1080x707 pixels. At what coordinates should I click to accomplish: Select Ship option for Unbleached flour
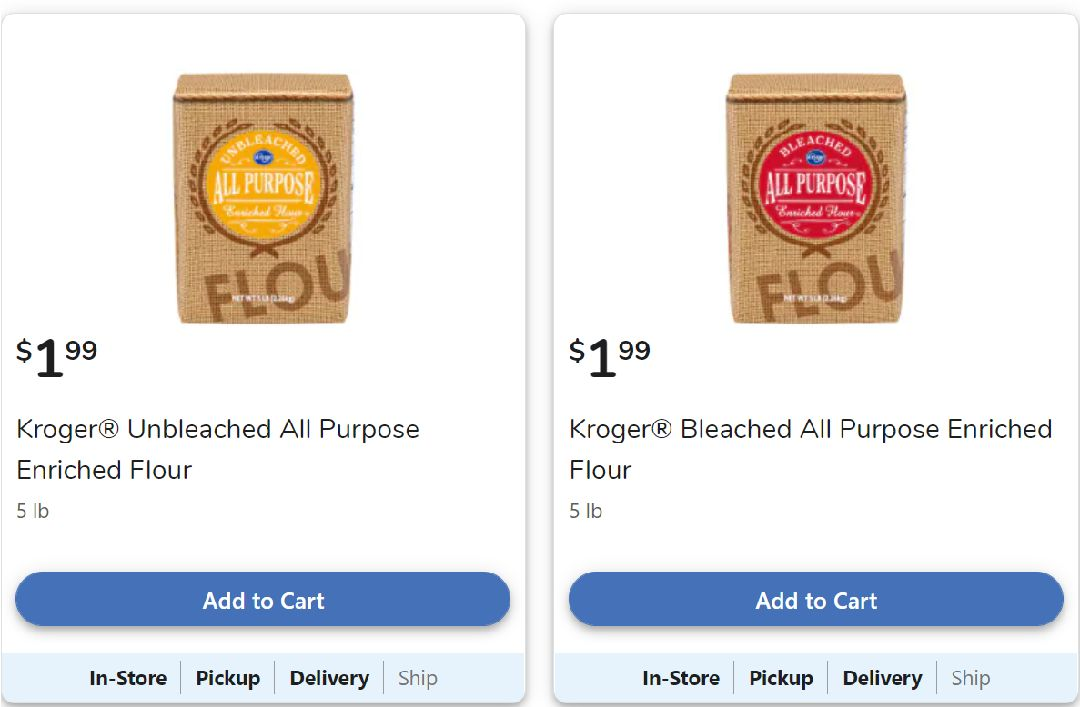[x=418, y=678]
